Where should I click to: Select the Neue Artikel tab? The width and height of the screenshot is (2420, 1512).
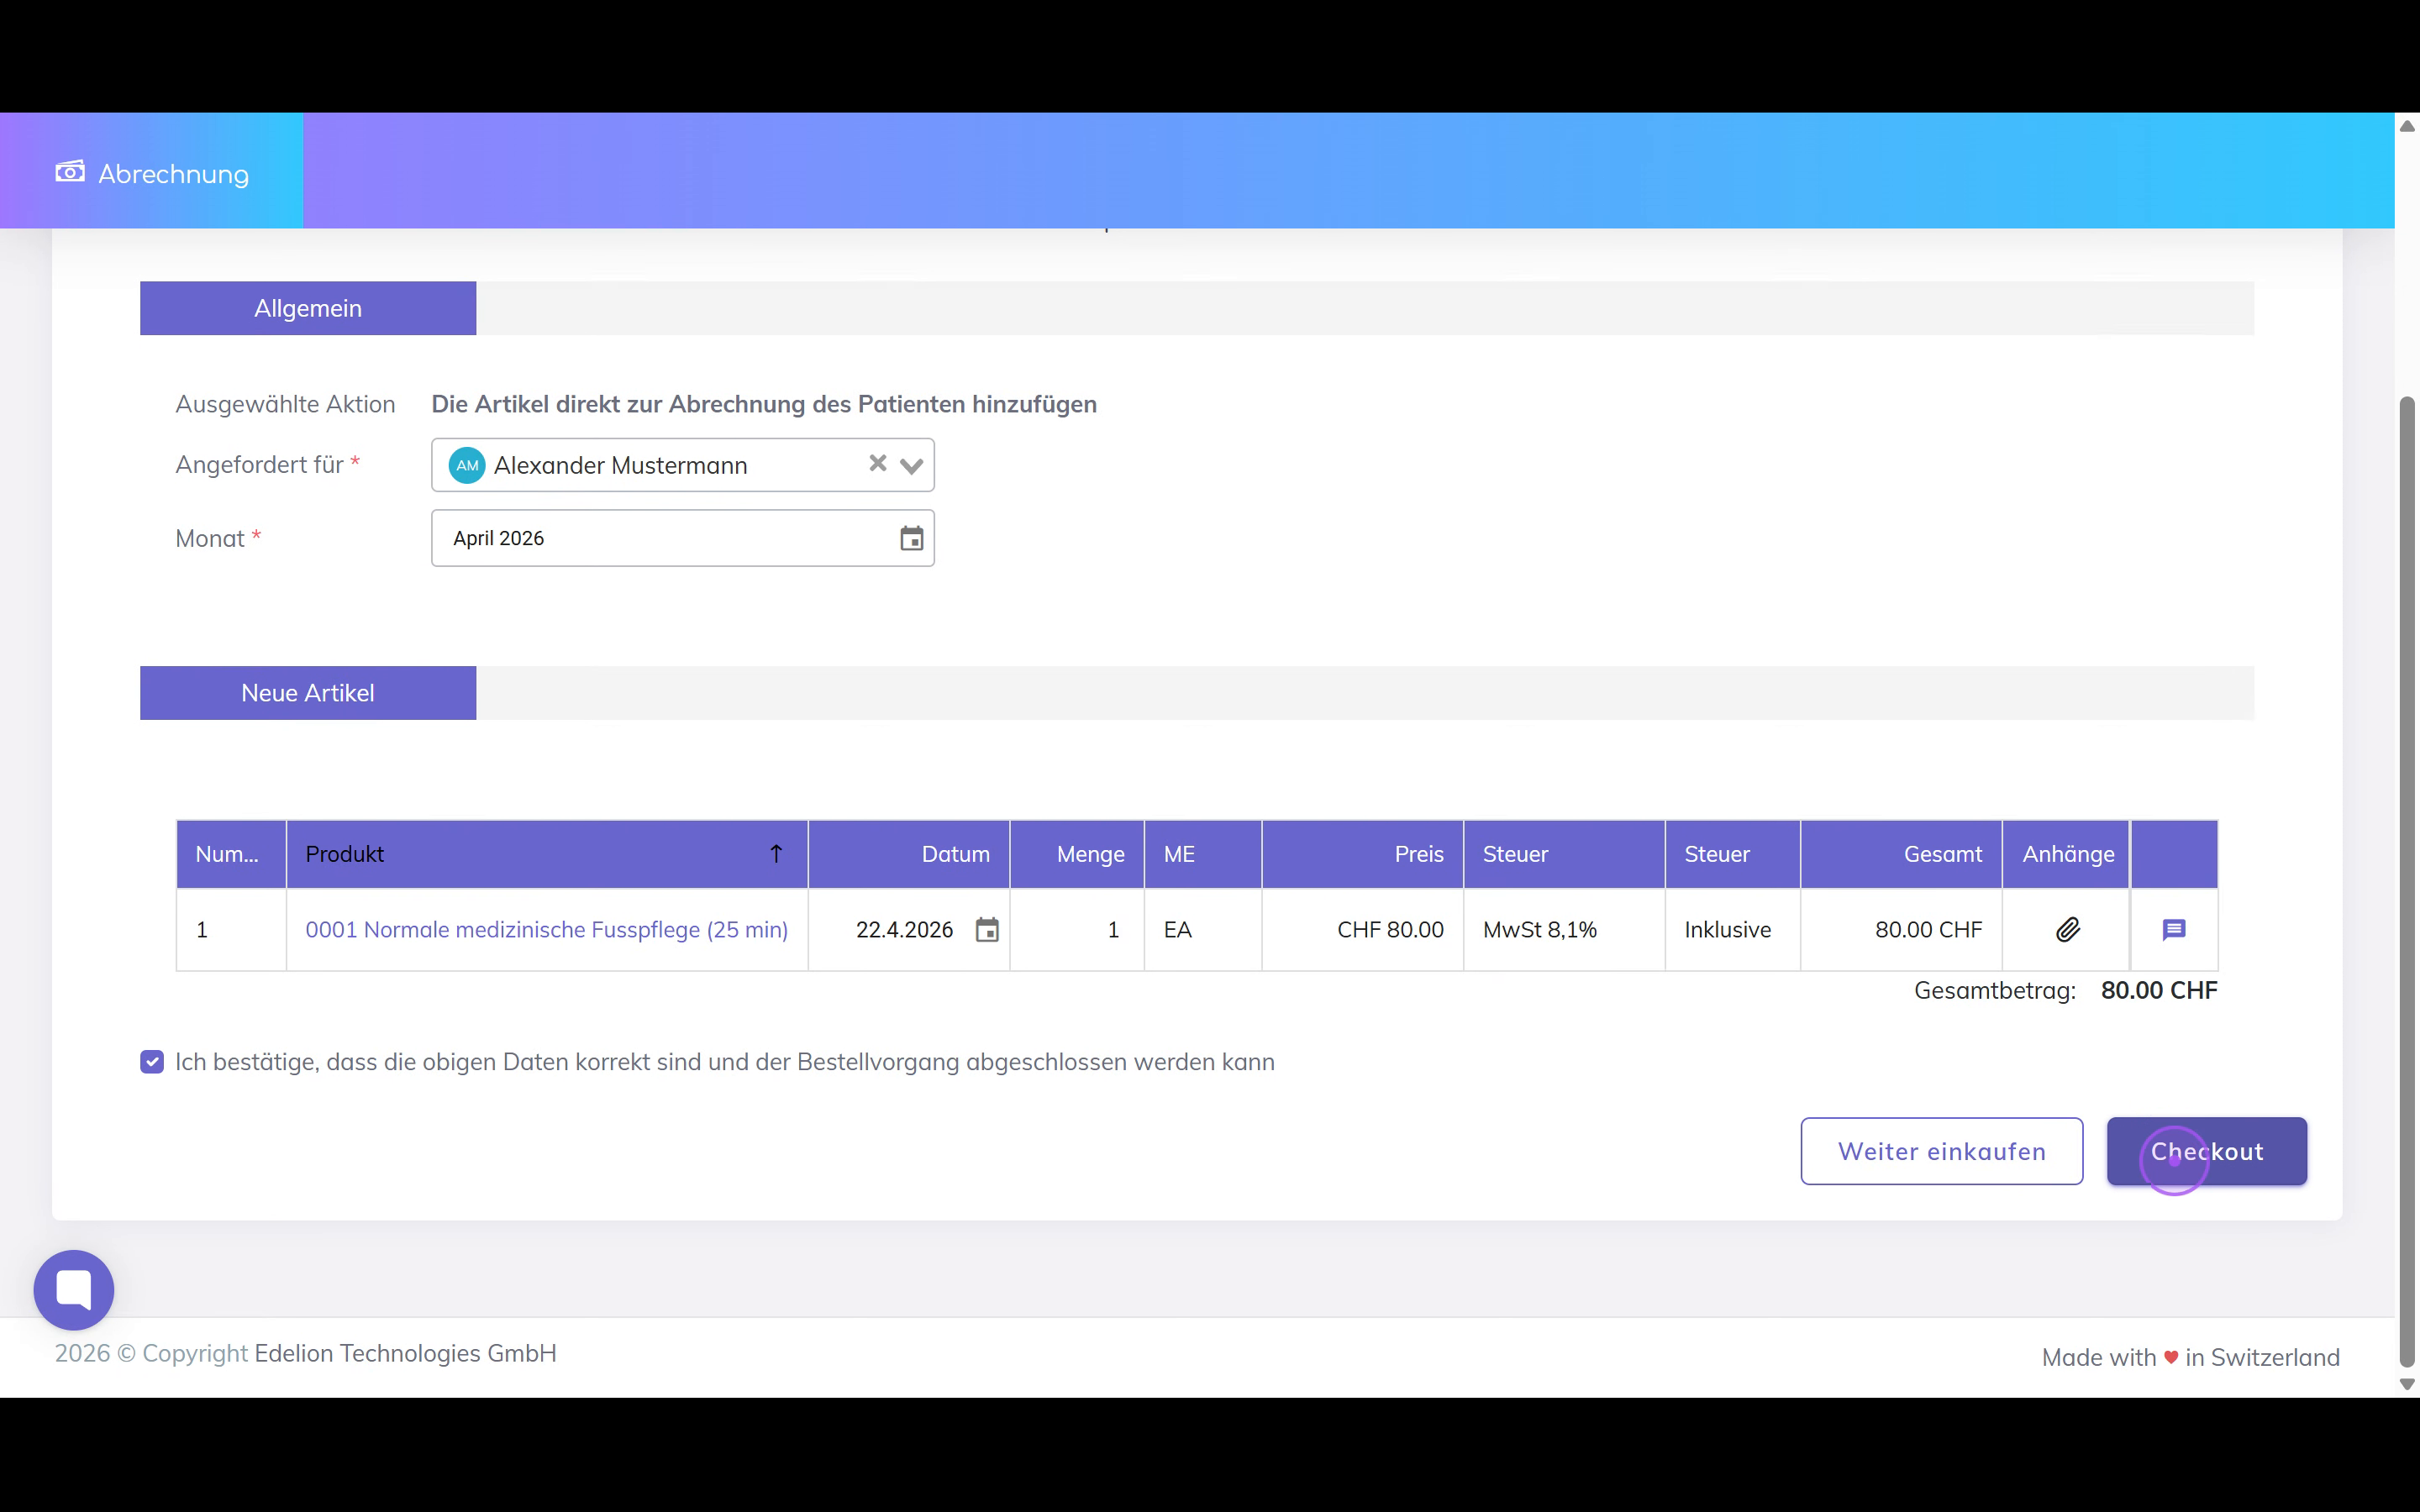[308, 693]
